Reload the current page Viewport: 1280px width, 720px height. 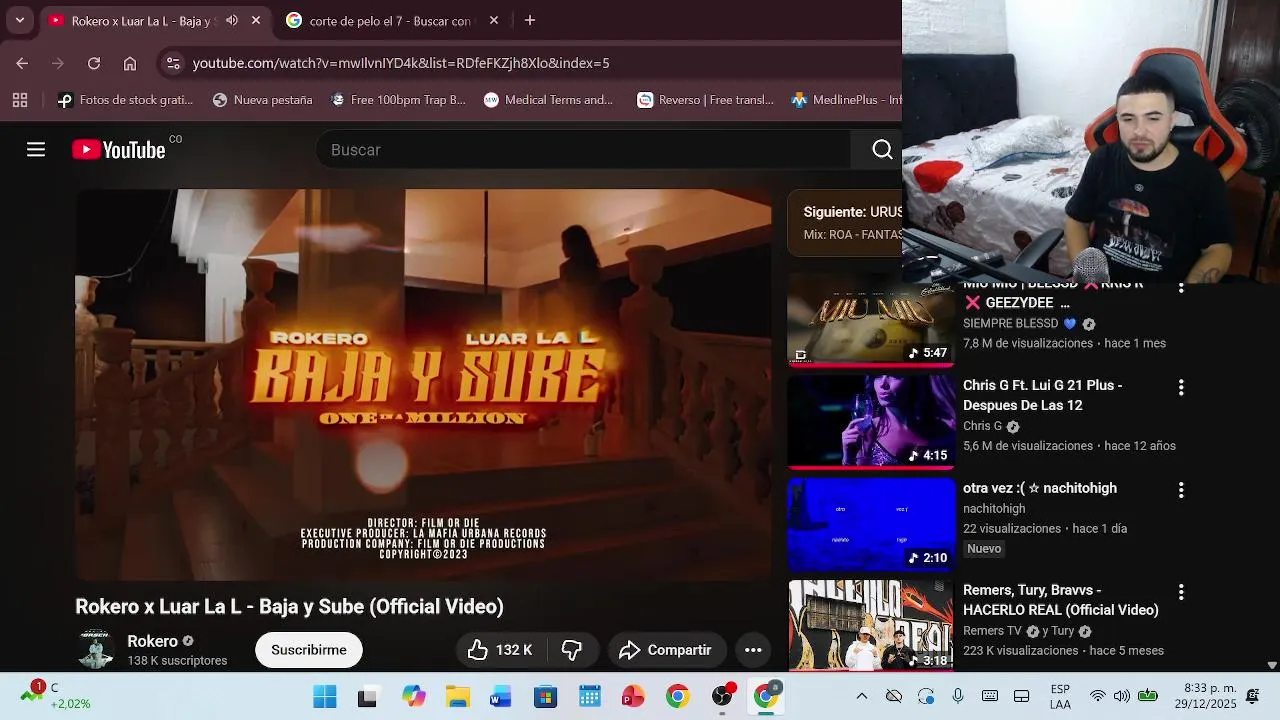[94, 63]
